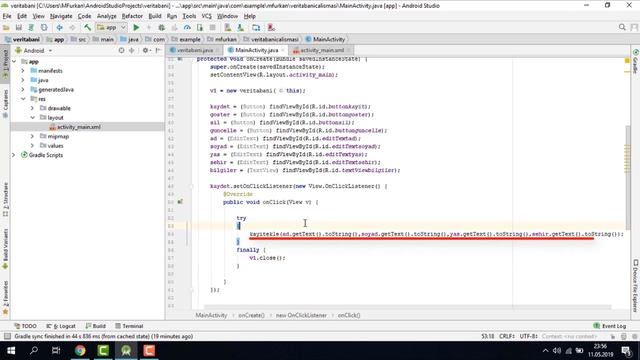Expand the mipmap folder

pos(32,136)
